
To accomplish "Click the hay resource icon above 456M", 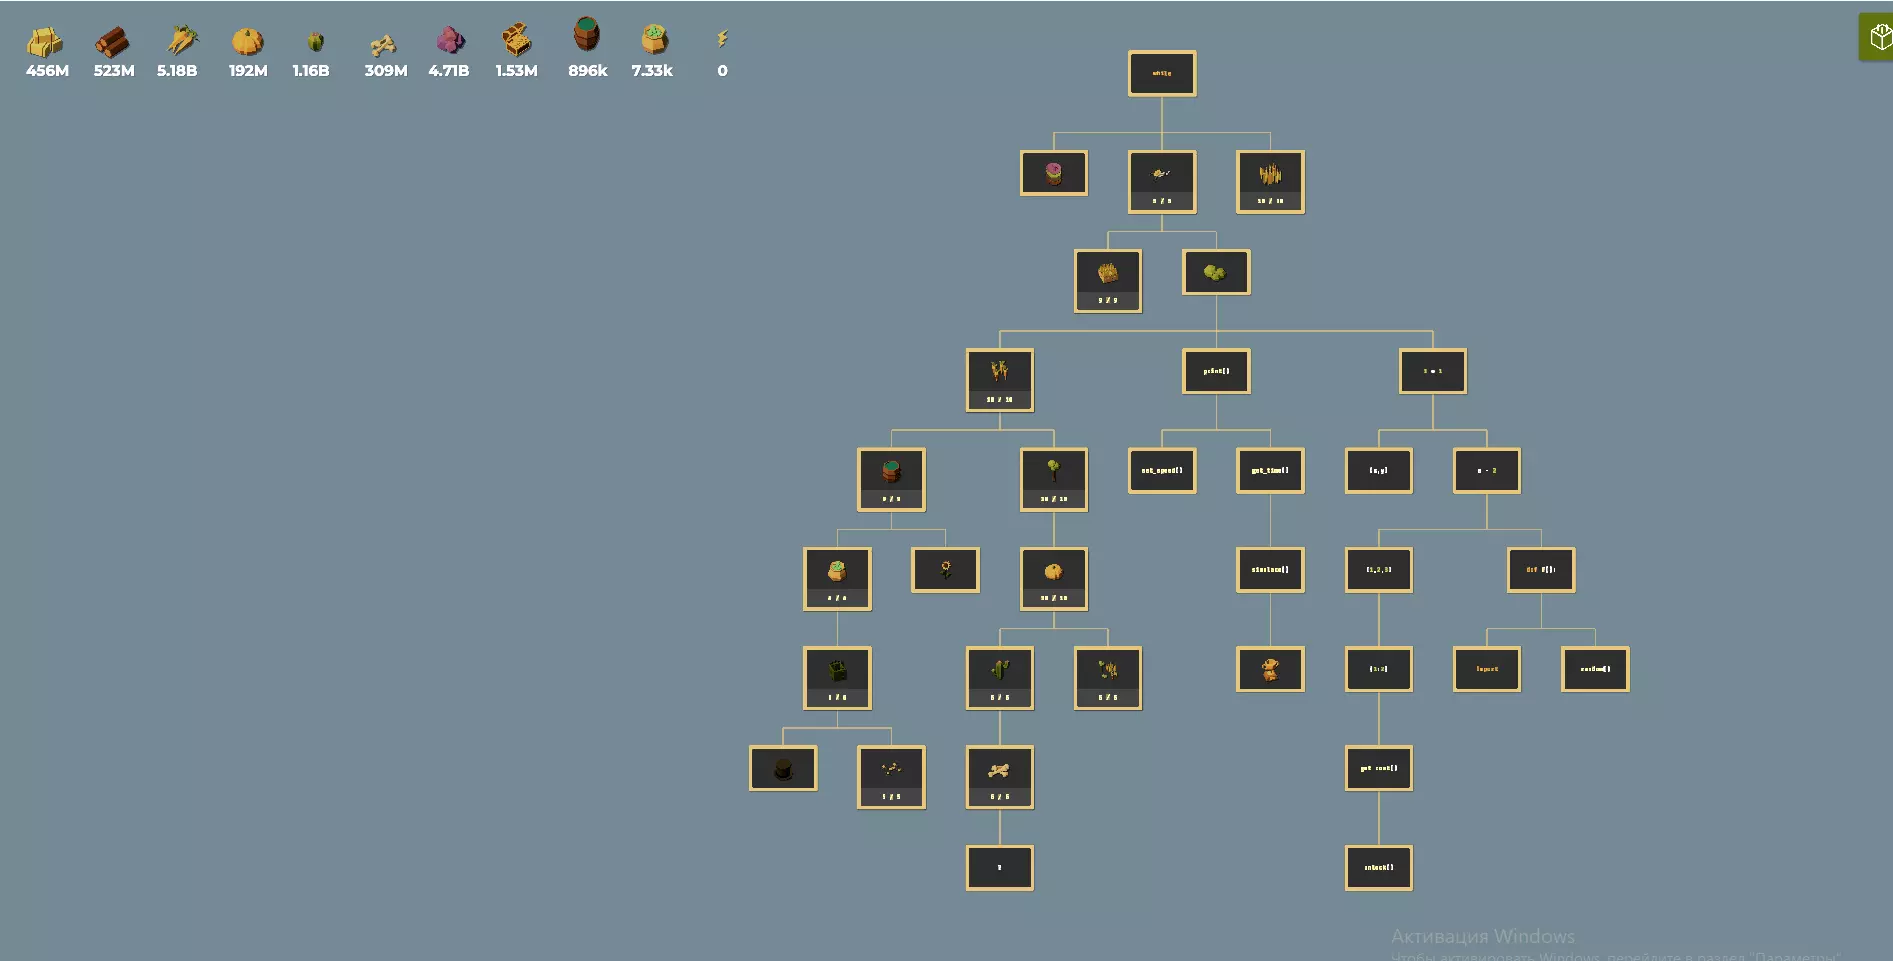I will tap(45, 41).
